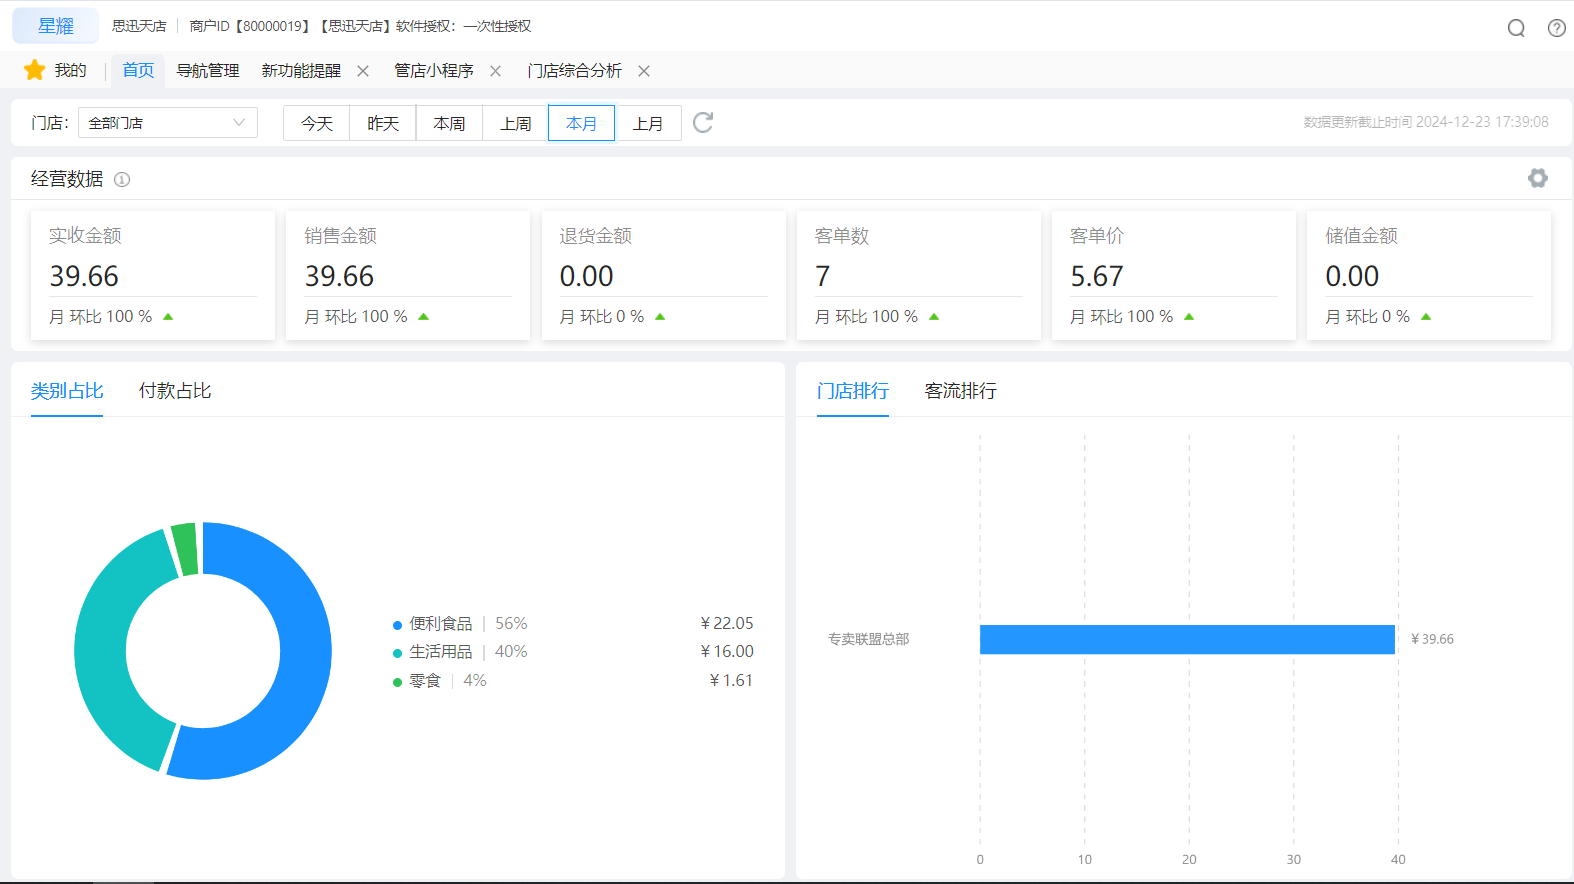Close the 管店小程序 tab
The image size is (1574, 884).
[x=495, y=71]
